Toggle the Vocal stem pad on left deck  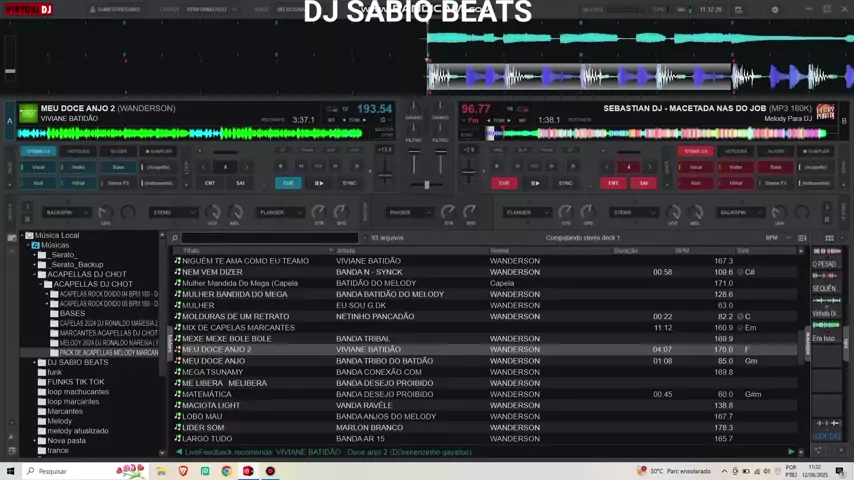pos(38,167)
